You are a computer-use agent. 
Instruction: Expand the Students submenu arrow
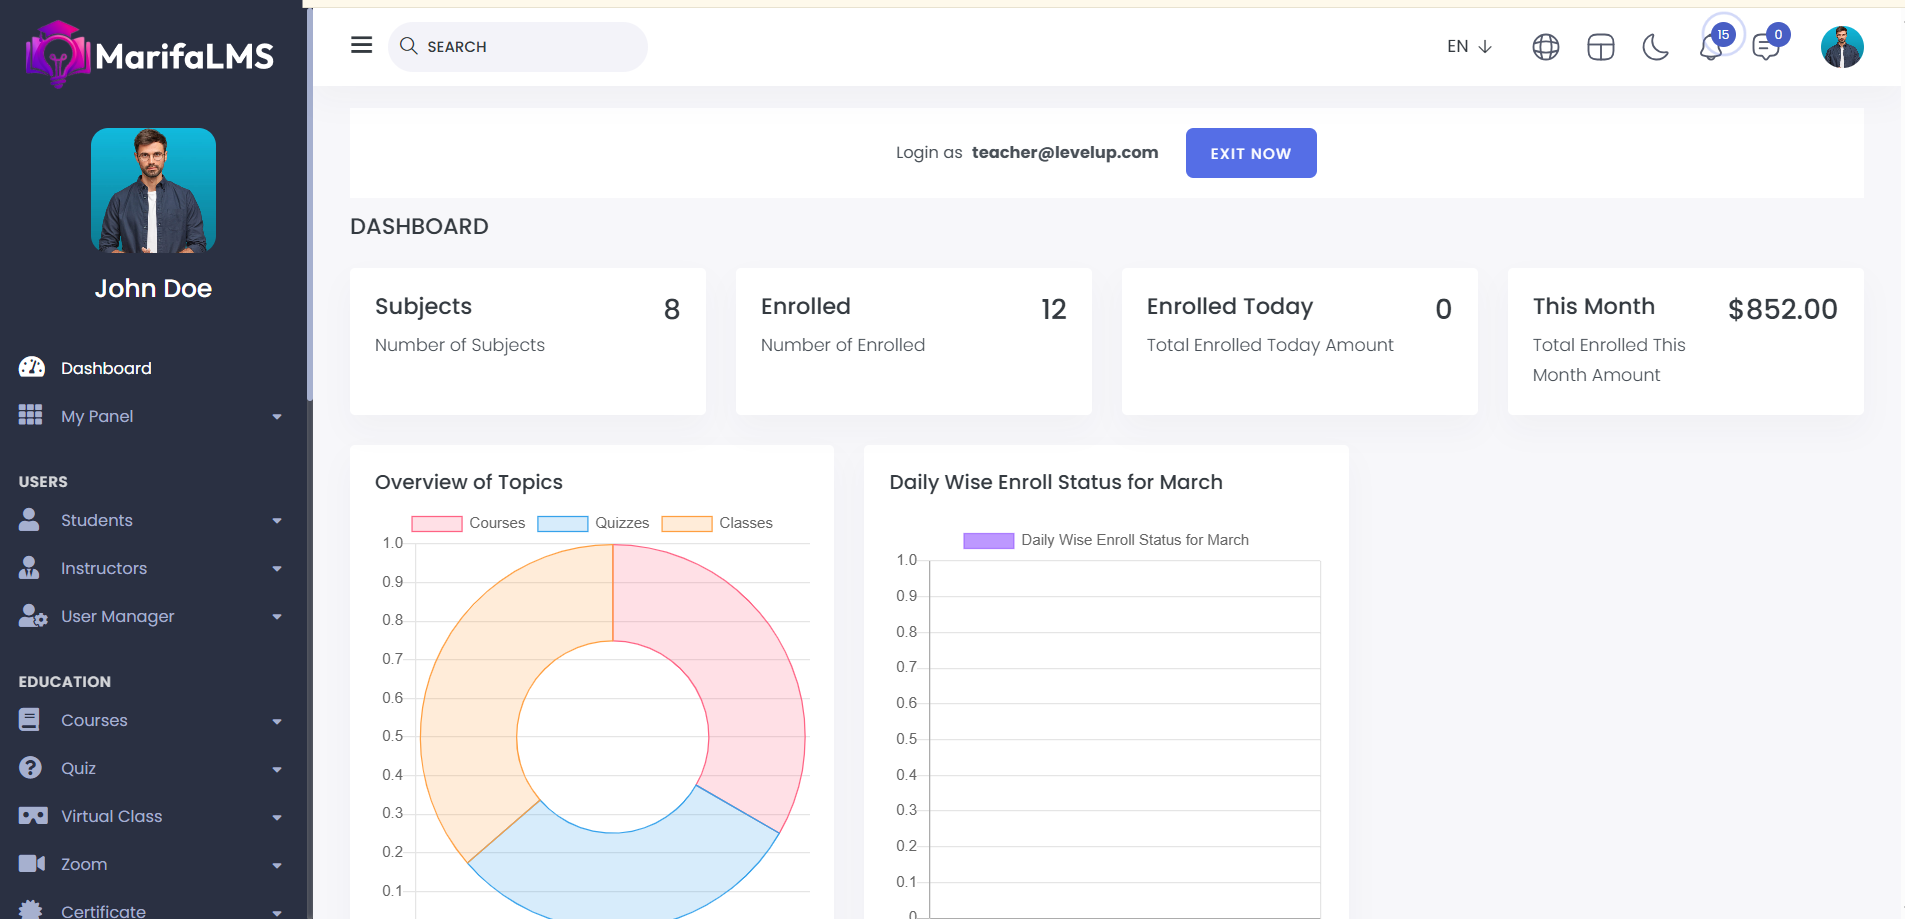(x=277, y=521)
